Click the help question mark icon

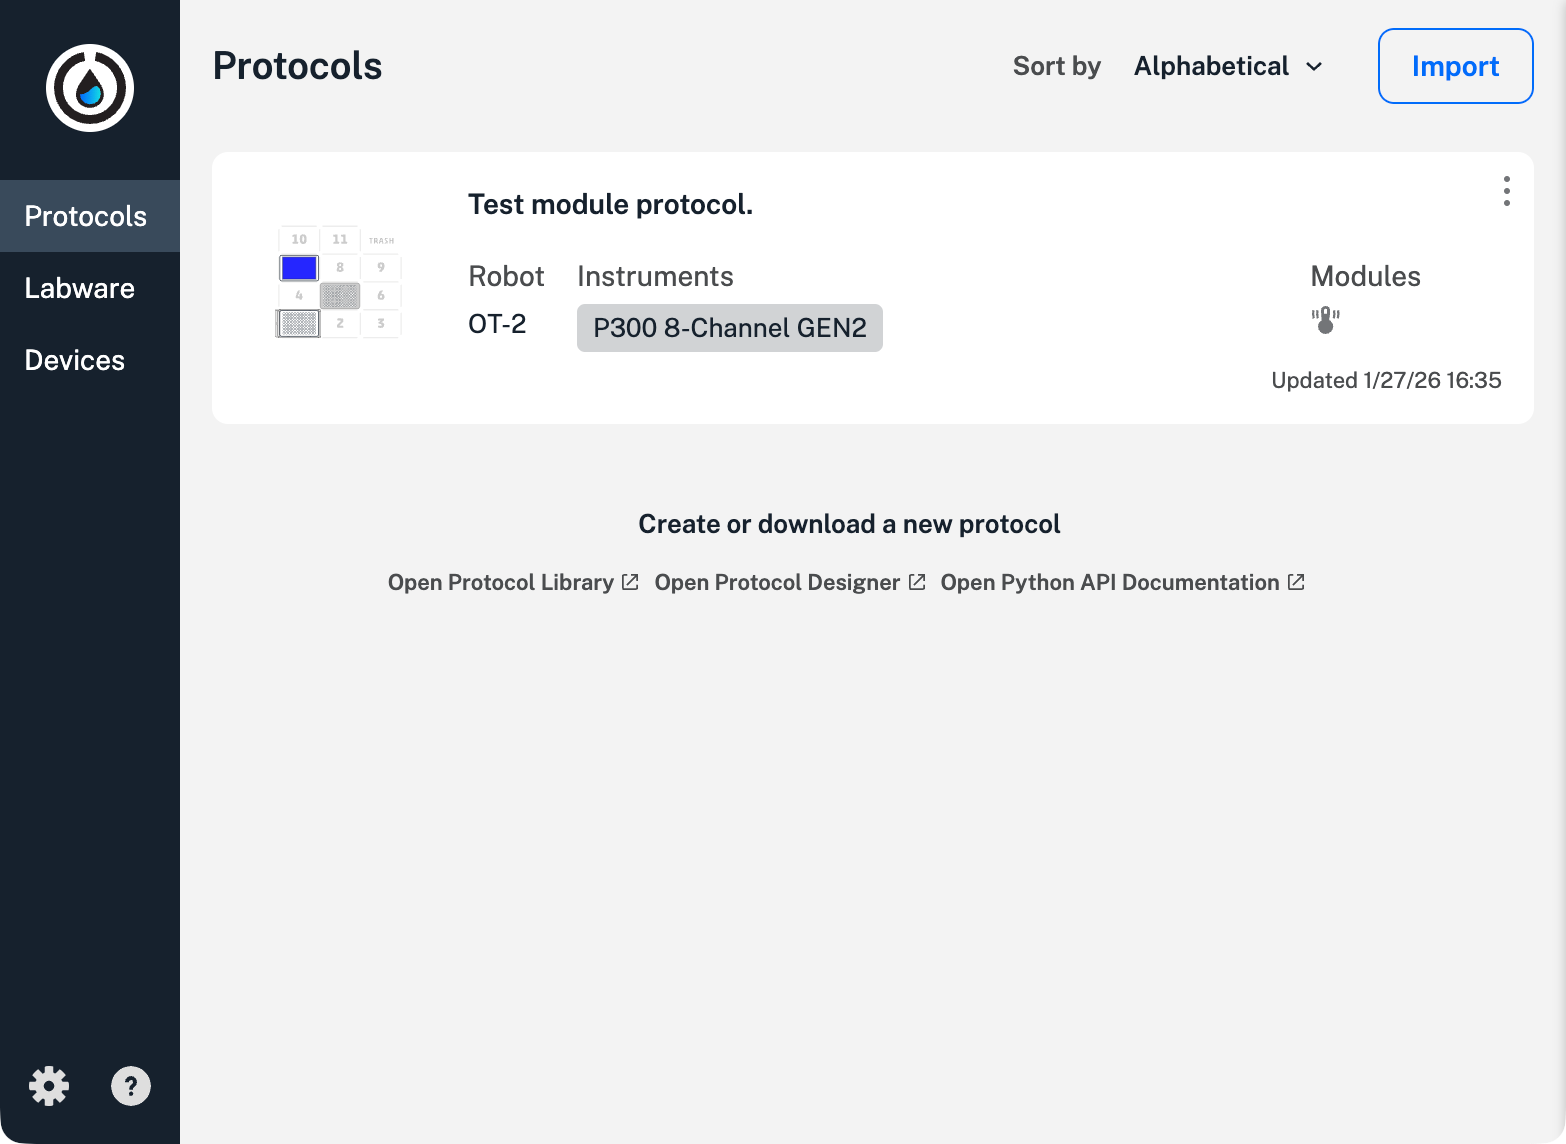(x=131, y=1086)
